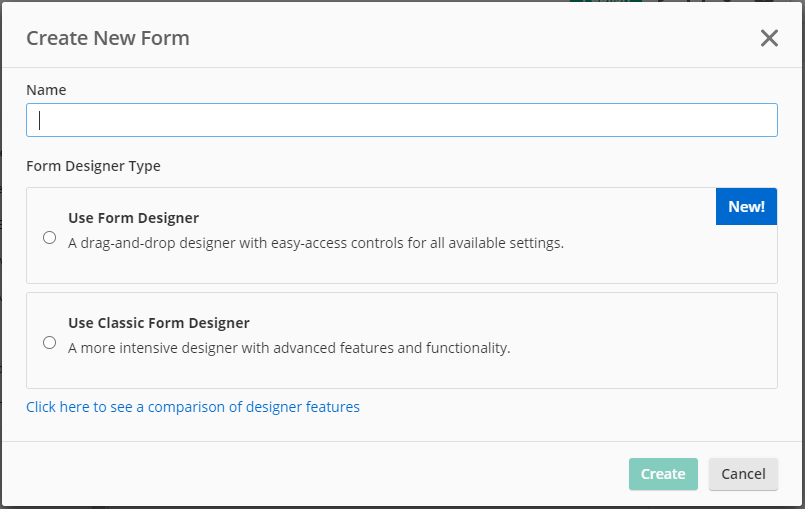Viewport: 805px width, 509px height.
Task: Open the designer features comparison link
Action: (x=193, y=407)
